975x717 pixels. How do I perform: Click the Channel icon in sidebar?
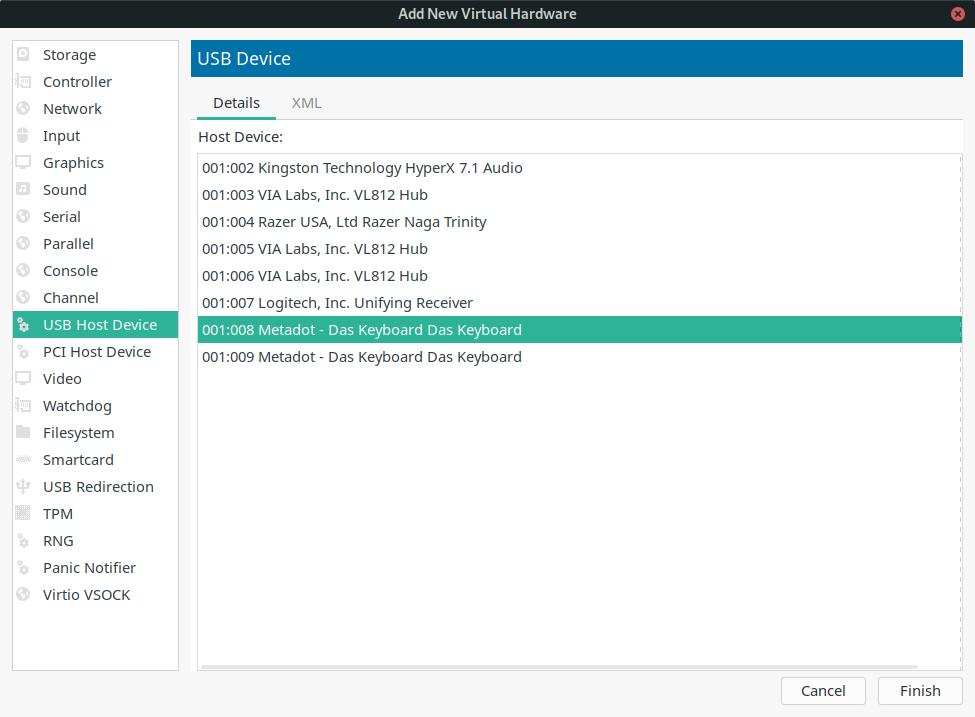point(23,298)
